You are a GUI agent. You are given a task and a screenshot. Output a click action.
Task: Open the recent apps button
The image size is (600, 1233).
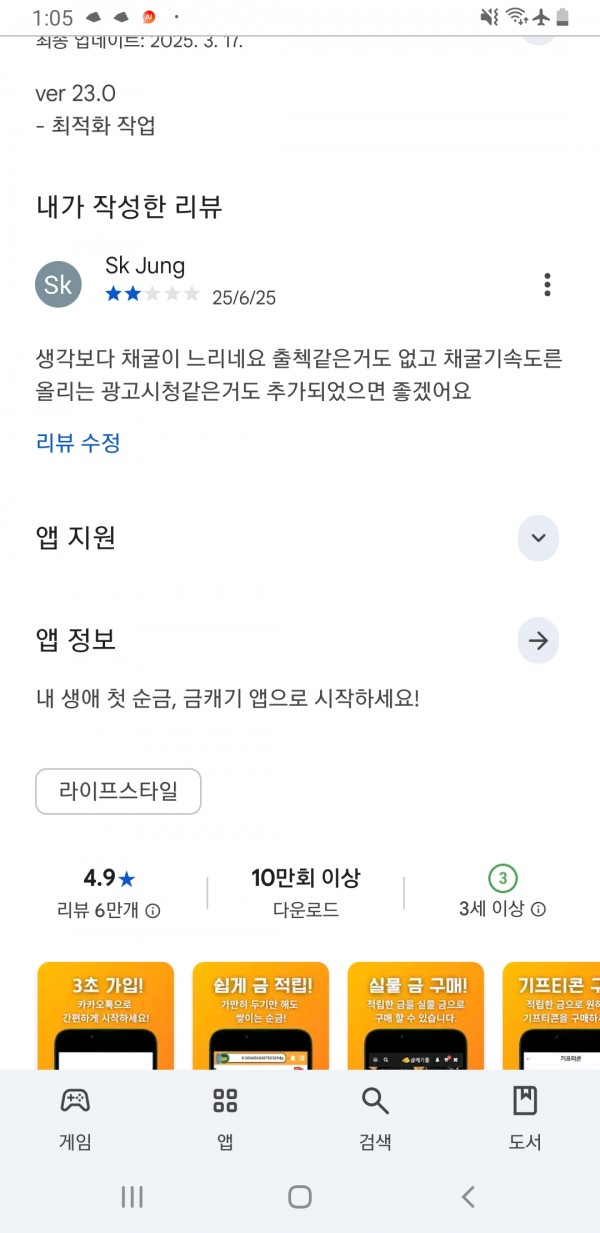tap(132, 1196)
